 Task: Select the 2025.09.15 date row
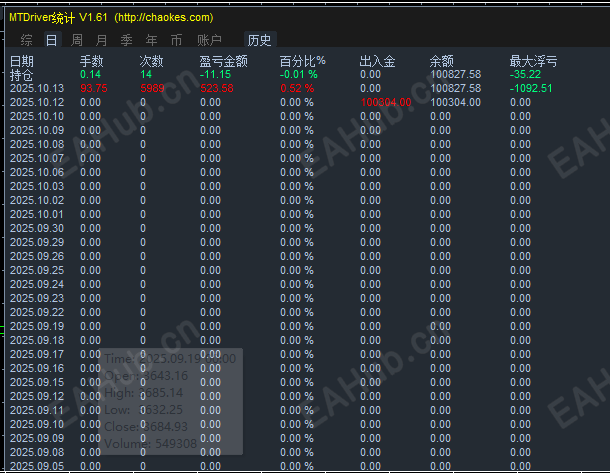pyautogui.click(x=37, y=382)
